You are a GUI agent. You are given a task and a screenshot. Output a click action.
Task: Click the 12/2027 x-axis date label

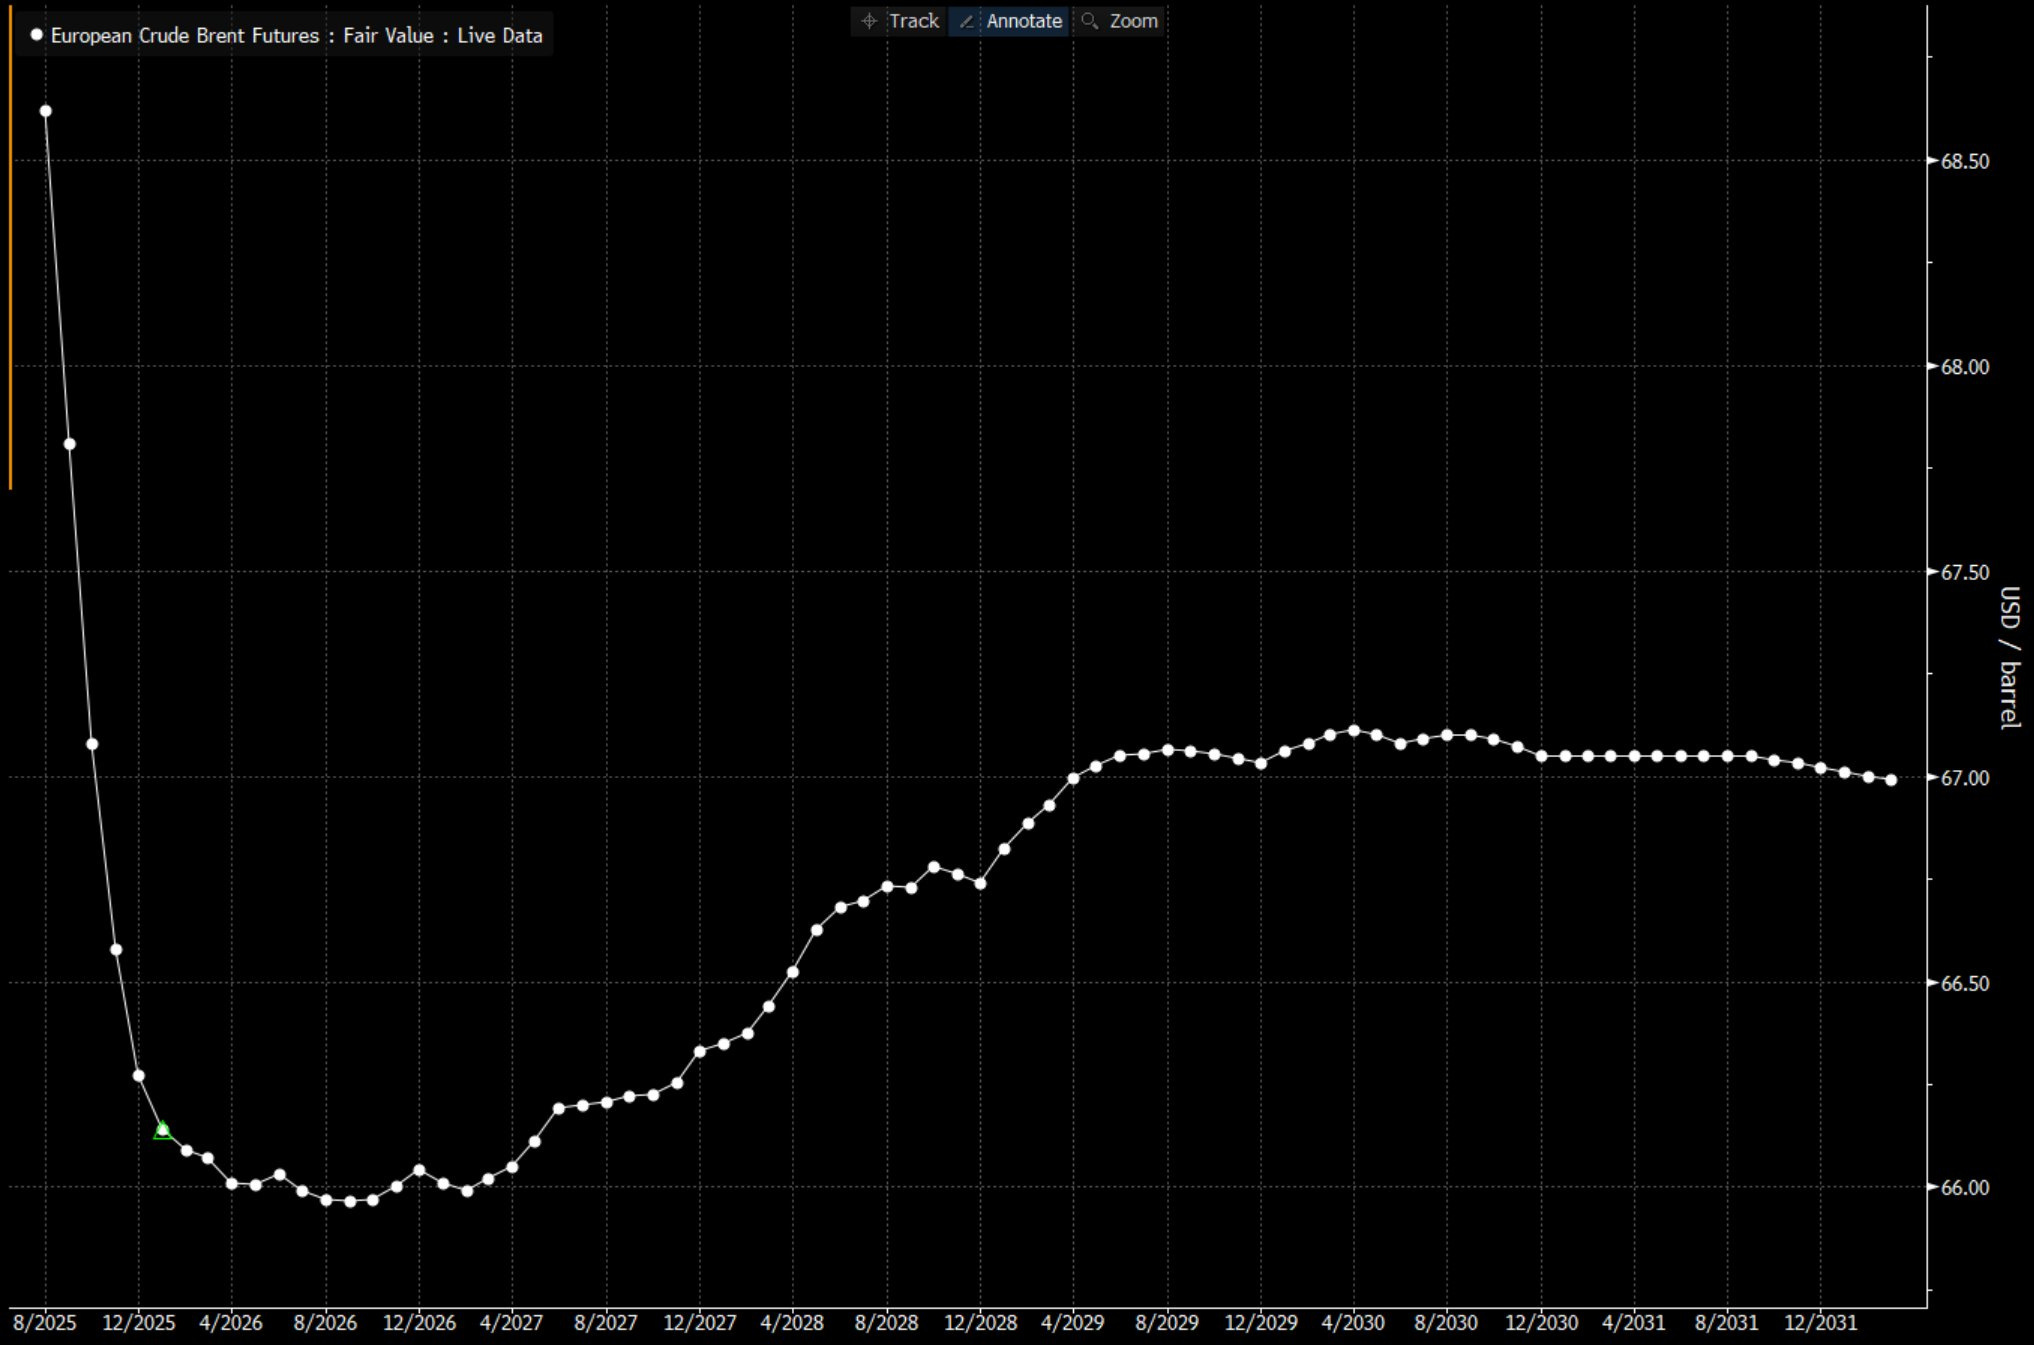click(x=699, y=1323)
